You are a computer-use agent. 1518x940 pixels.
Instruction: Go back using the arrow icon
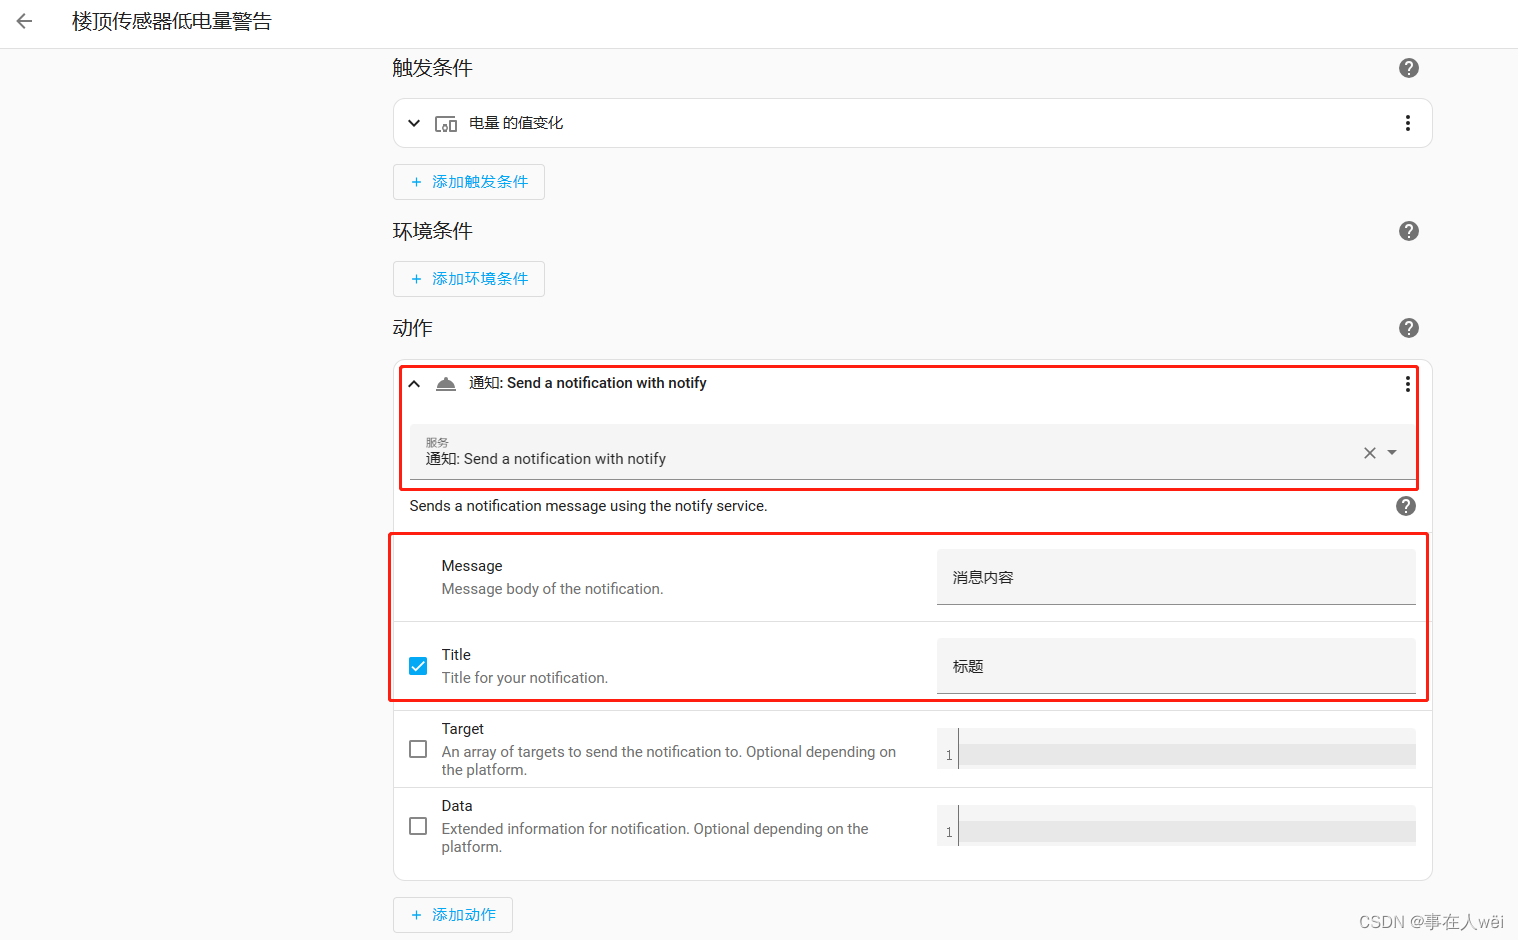pyautogui.click(x=25, y=21)
